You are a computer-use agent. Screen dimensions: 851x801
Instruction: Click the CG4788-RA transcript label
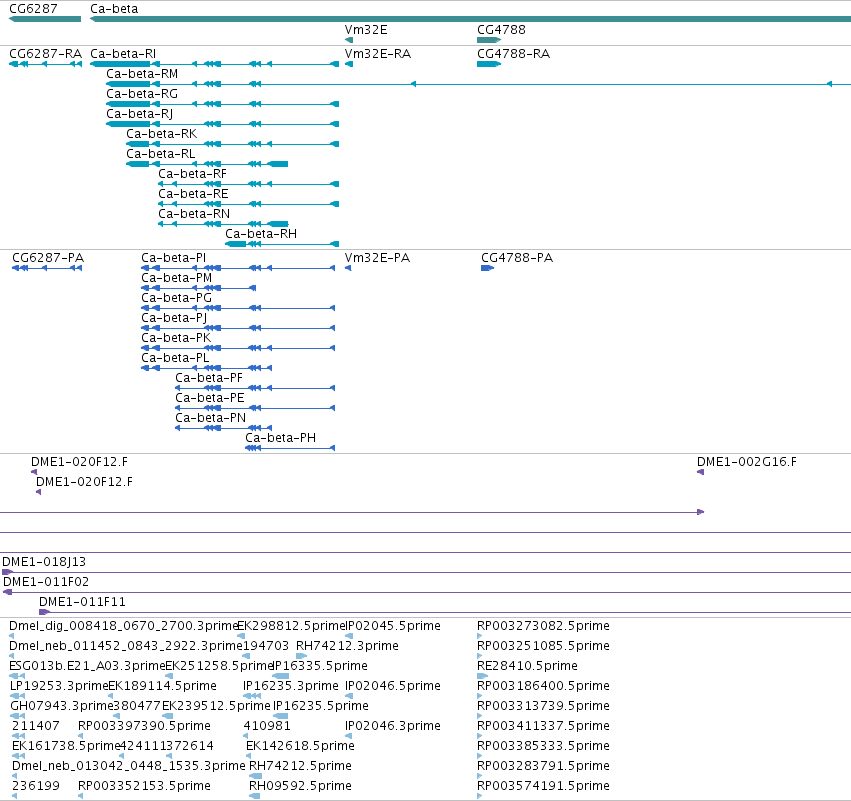[513, 53]
